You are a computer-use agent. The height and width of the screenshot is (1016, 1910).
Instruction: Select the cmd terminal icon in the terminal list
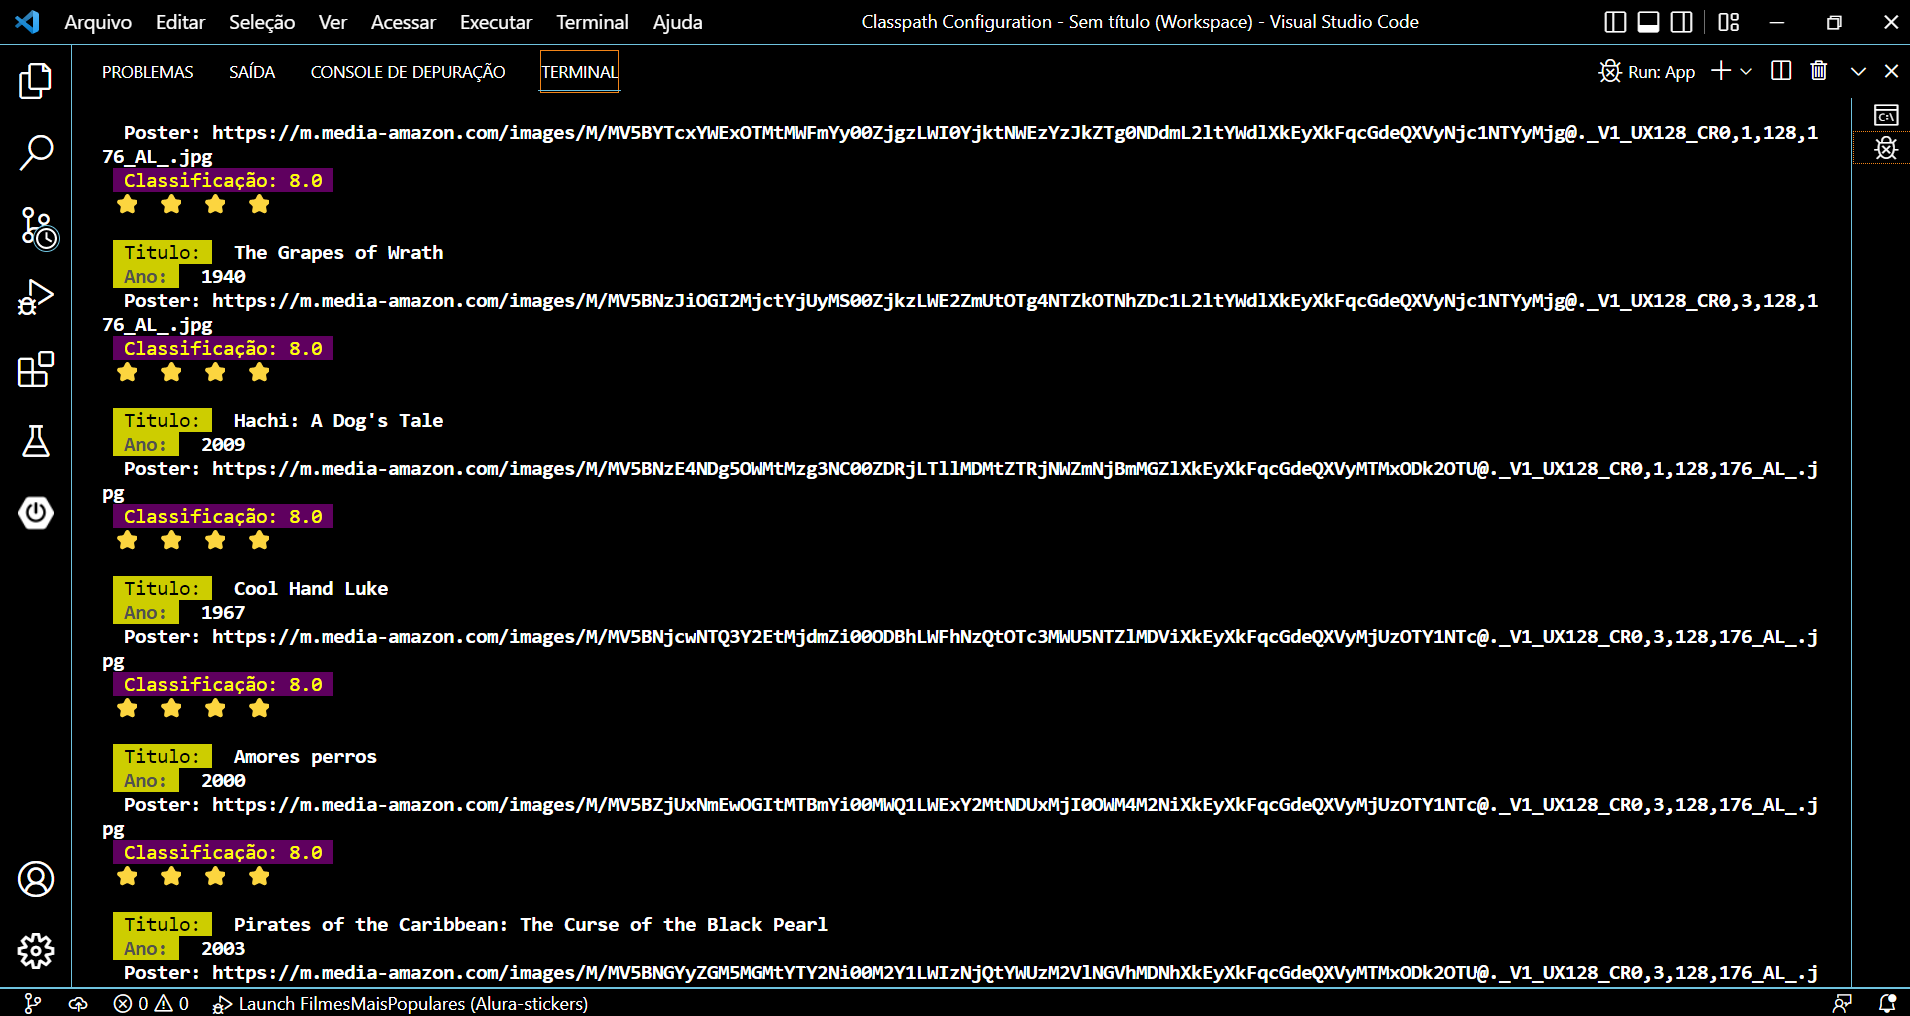[1886, 115]
